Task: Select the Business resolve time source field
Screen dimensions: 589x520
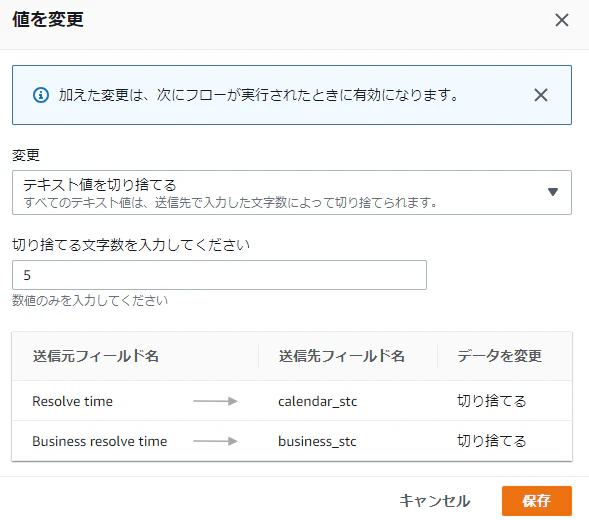Action: click(100, 441)
